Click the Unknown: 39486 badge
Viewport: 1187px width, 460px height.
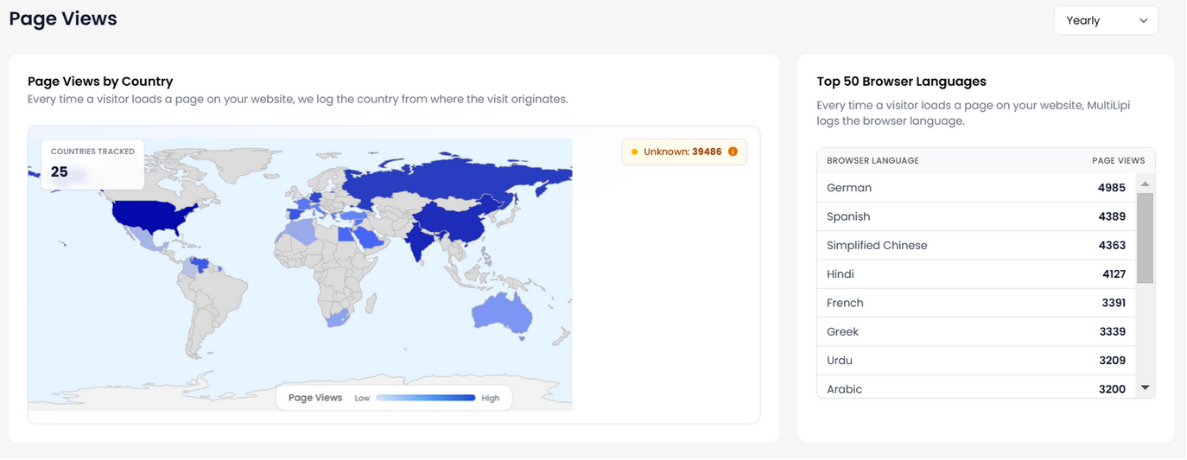click(684, 151)
